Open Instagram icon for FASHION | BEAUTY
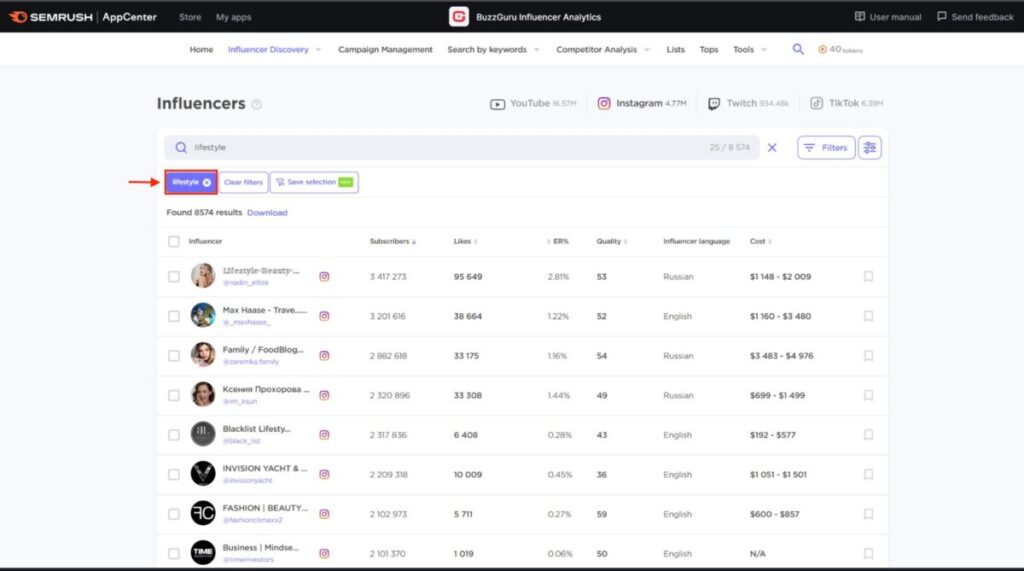 point(324,514)
